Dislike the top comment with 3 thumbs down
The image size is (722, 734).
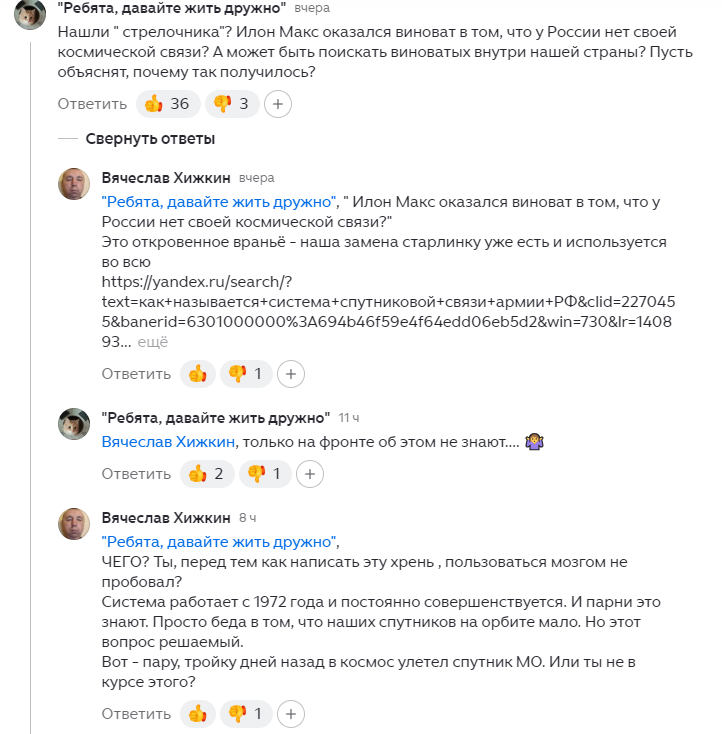click(232, 104)
